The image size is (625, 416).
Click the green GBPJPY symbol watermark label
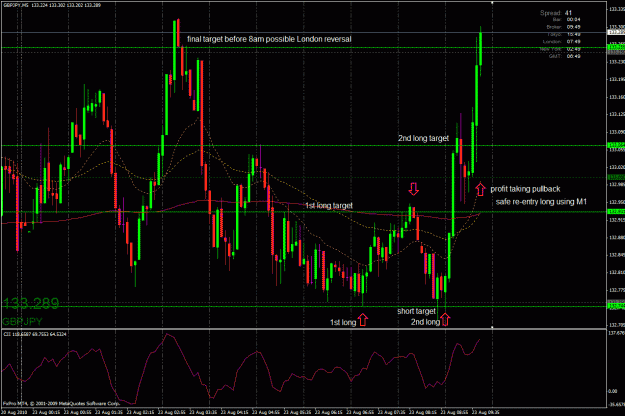coord(22,322)
